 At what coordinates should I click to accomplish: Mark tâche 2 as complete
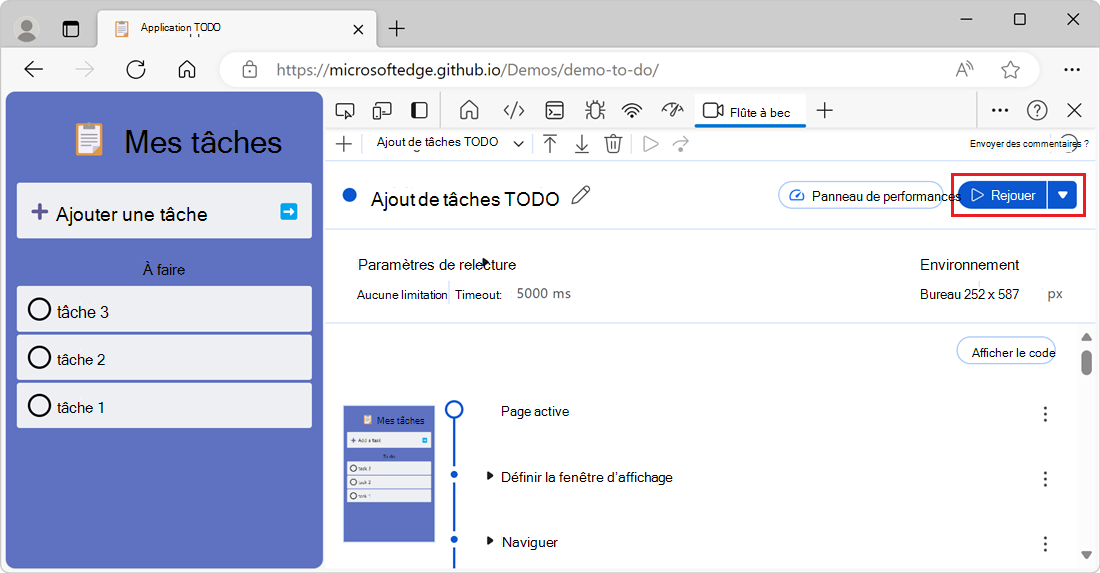tap(39, 358)
